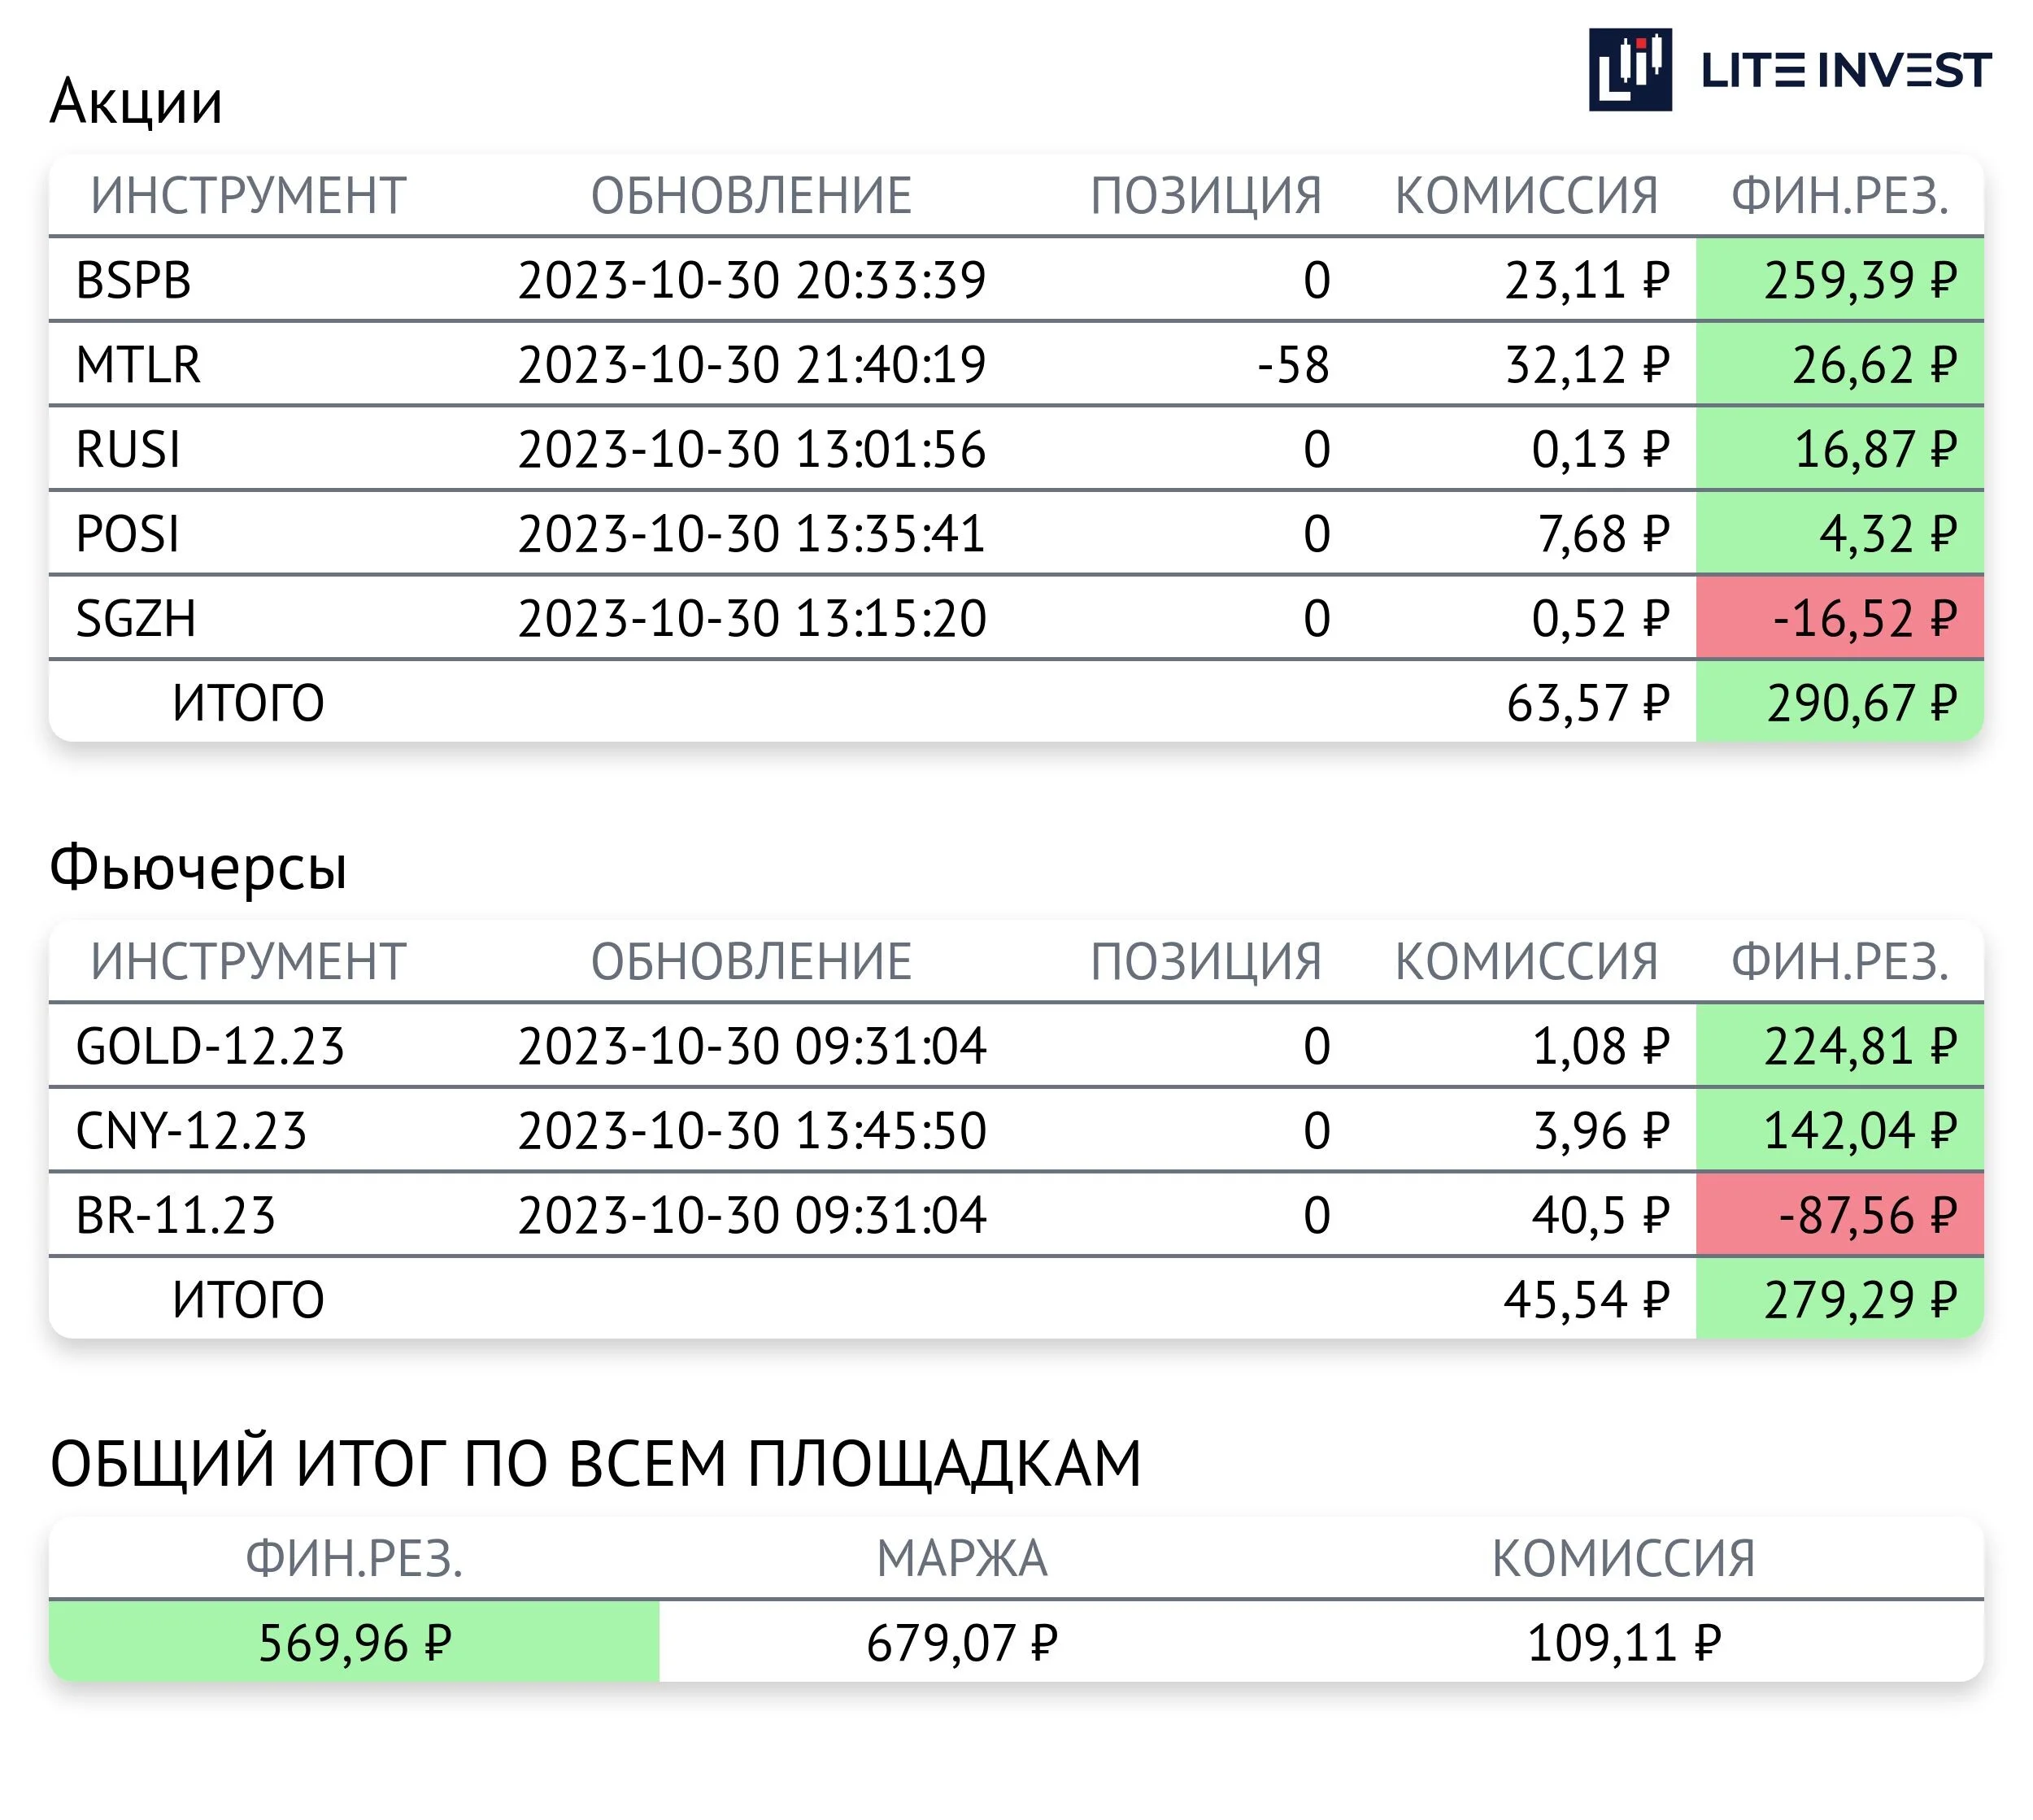Viewport: 2033px width, 1820px height.
Task: Select the SGZH instrument name
Action: pyautogui.click(x=136, y=619)
